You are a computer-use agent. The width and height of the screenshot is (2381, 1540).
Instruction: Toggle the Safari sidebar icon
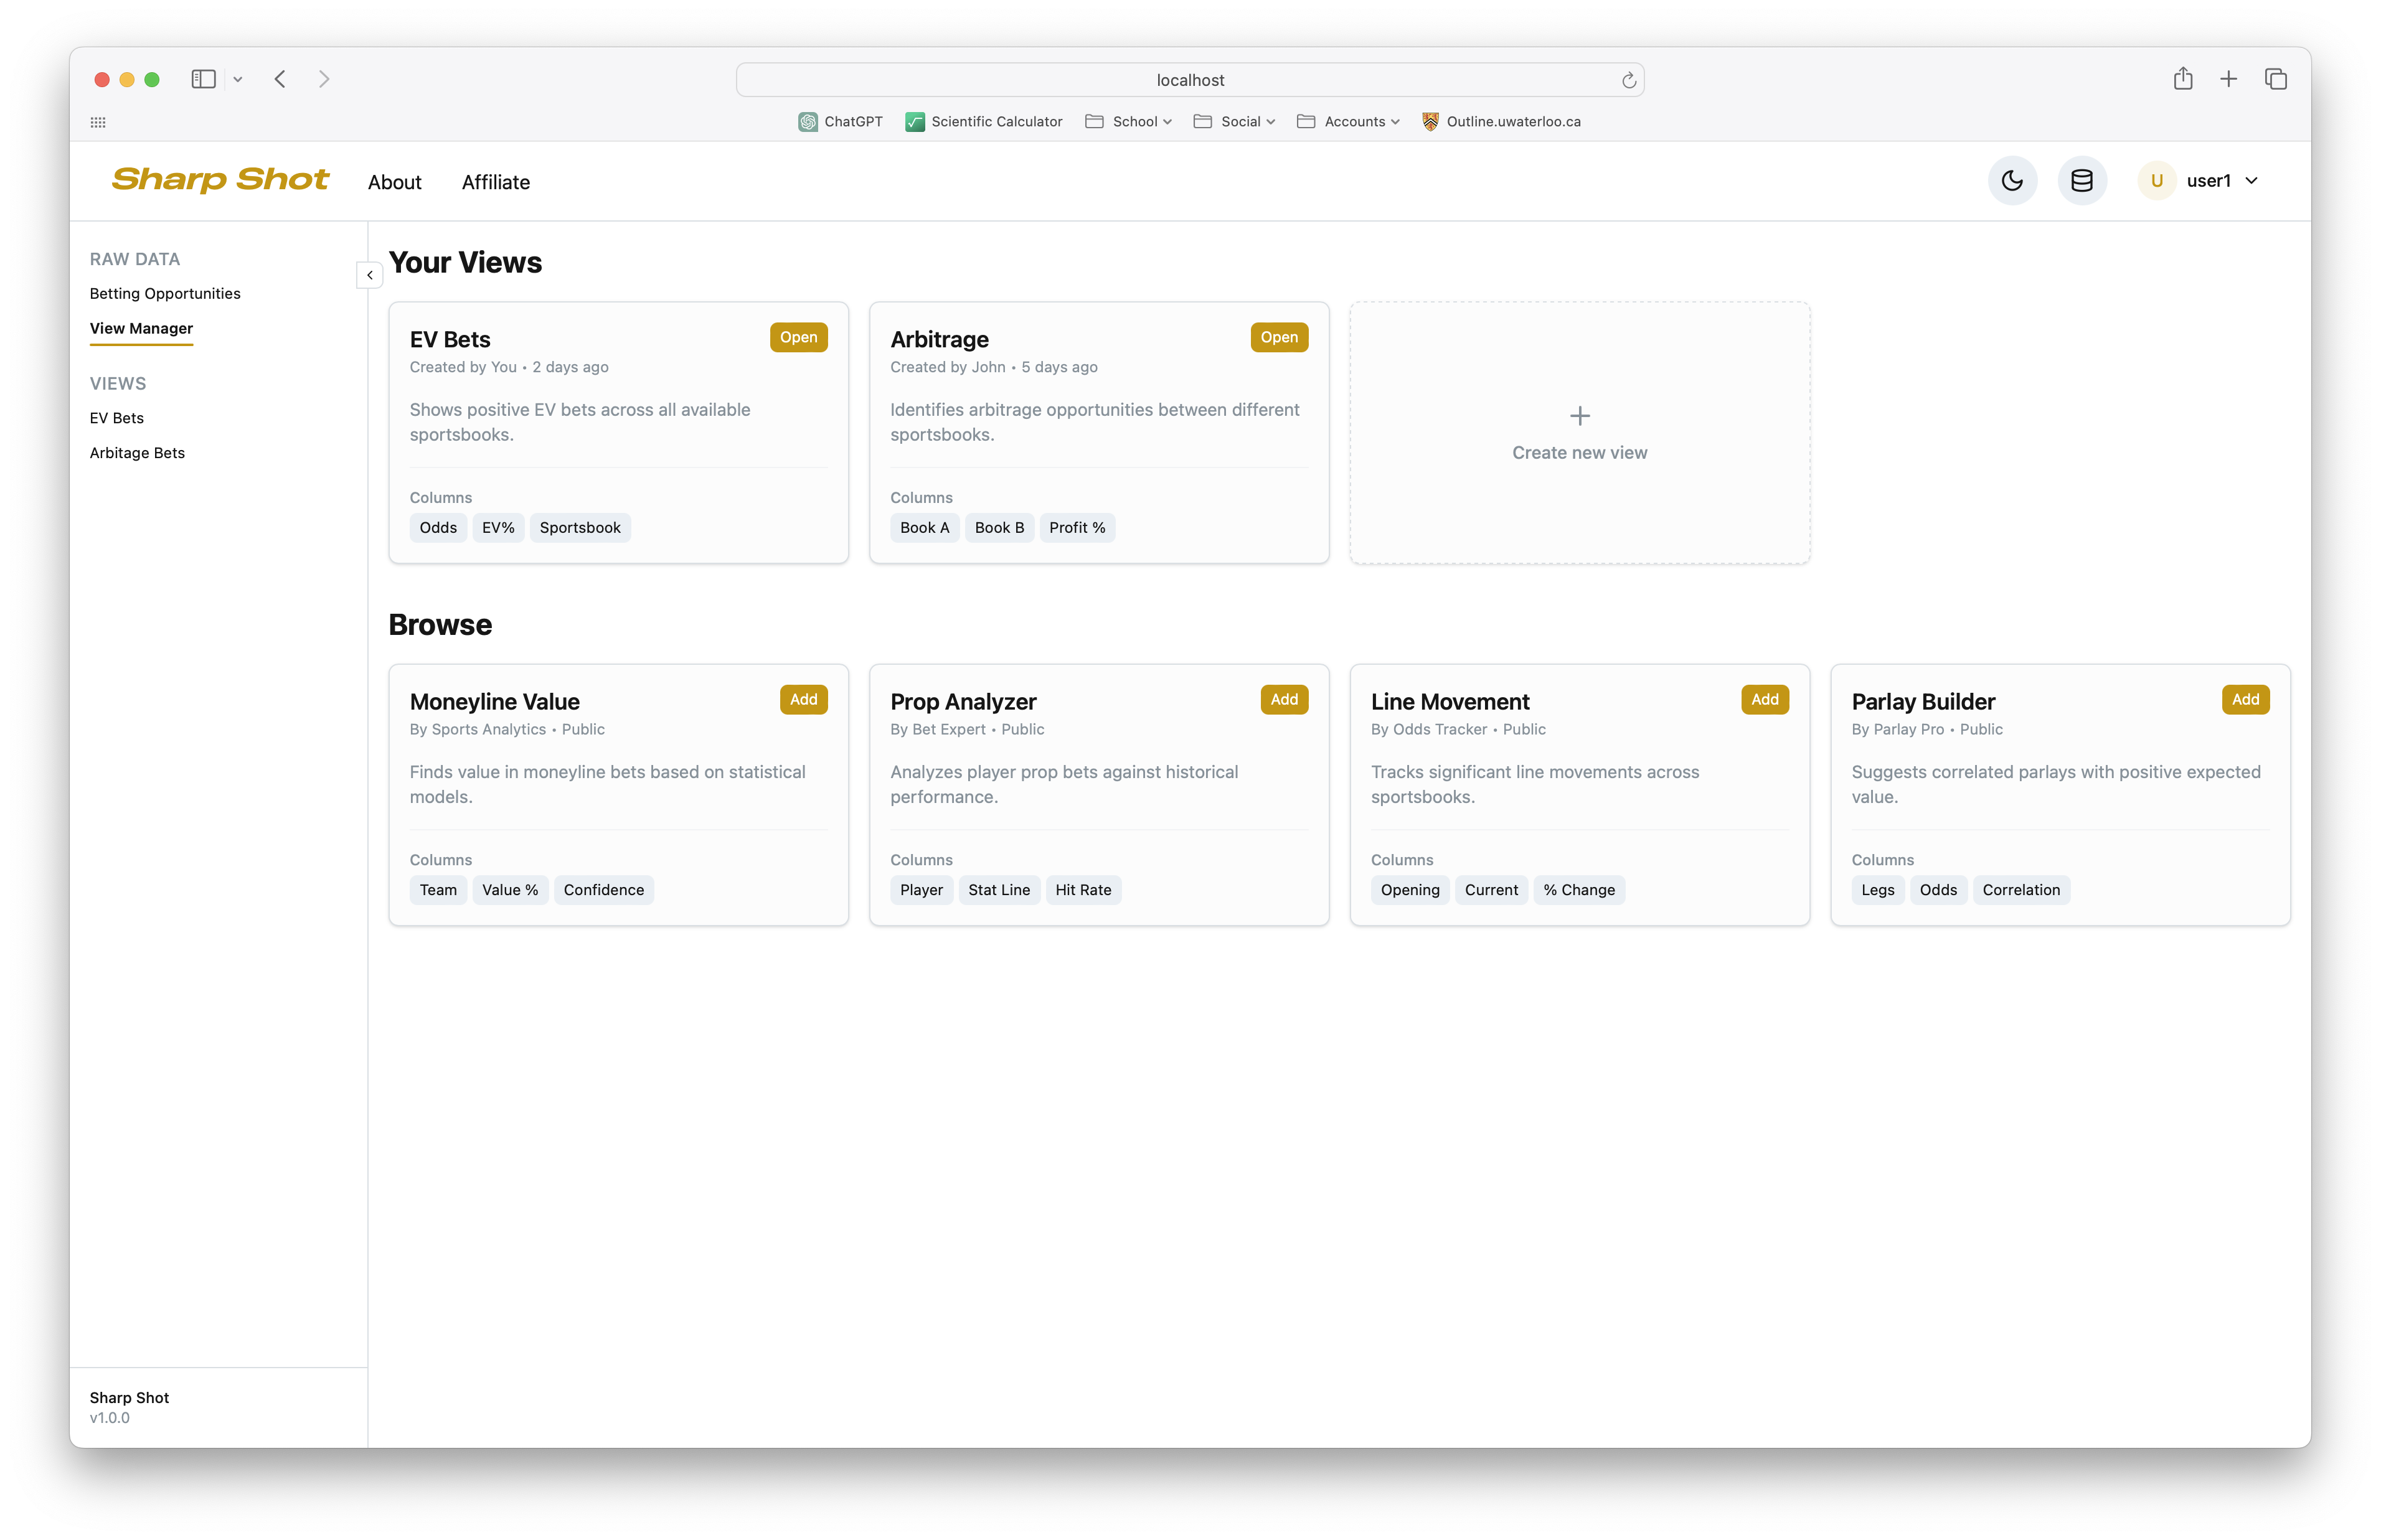(x=204, y=79)
